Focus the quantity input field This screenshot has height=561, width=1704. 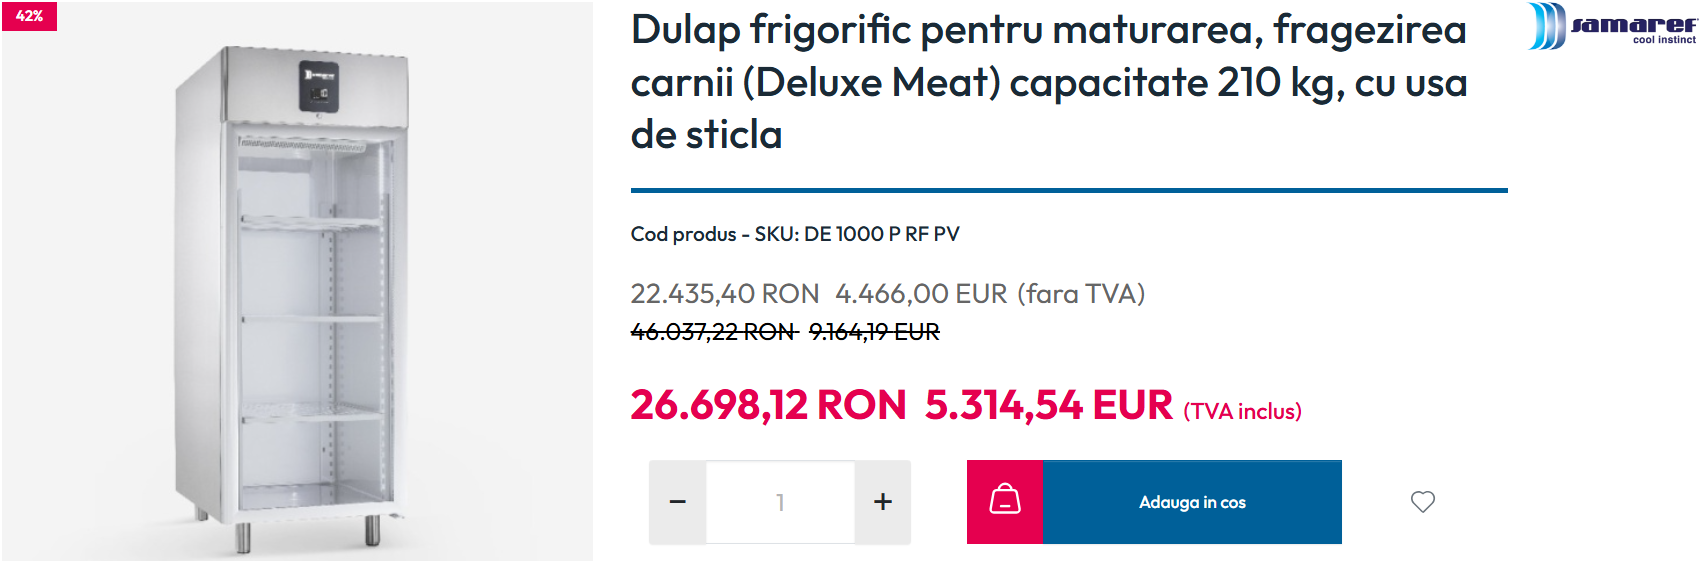780,502
